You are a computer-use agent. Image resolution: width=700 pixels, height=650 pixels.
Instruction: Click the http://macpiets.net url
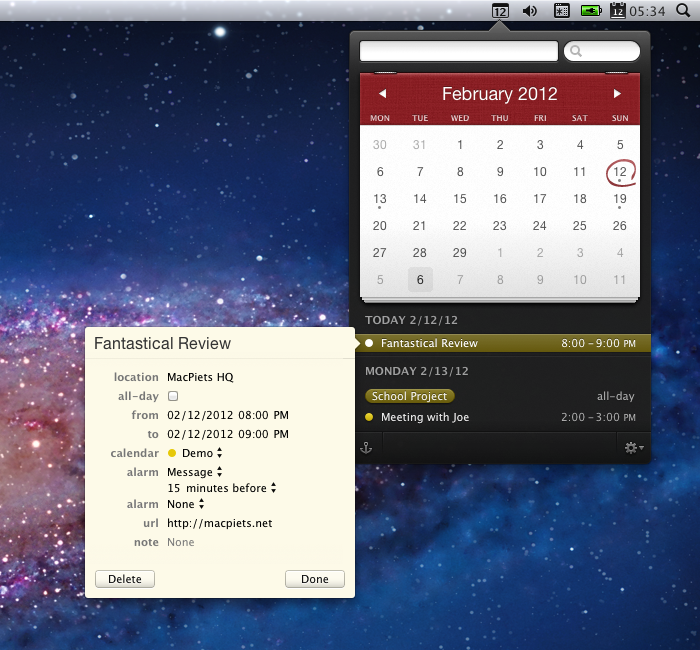[220, 523]
